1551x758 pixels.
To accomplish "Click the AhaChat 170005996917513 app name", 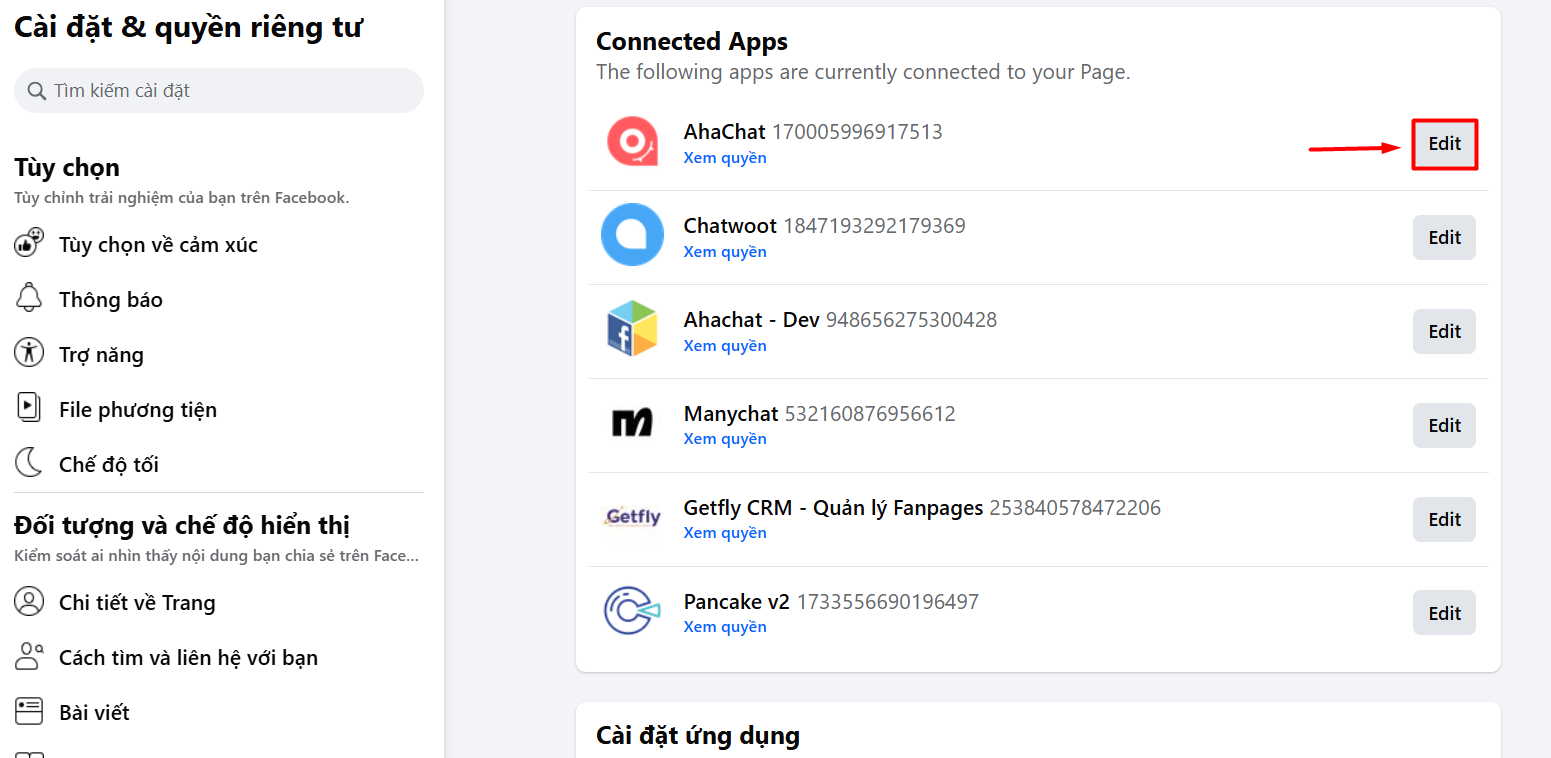I will 813,132.
